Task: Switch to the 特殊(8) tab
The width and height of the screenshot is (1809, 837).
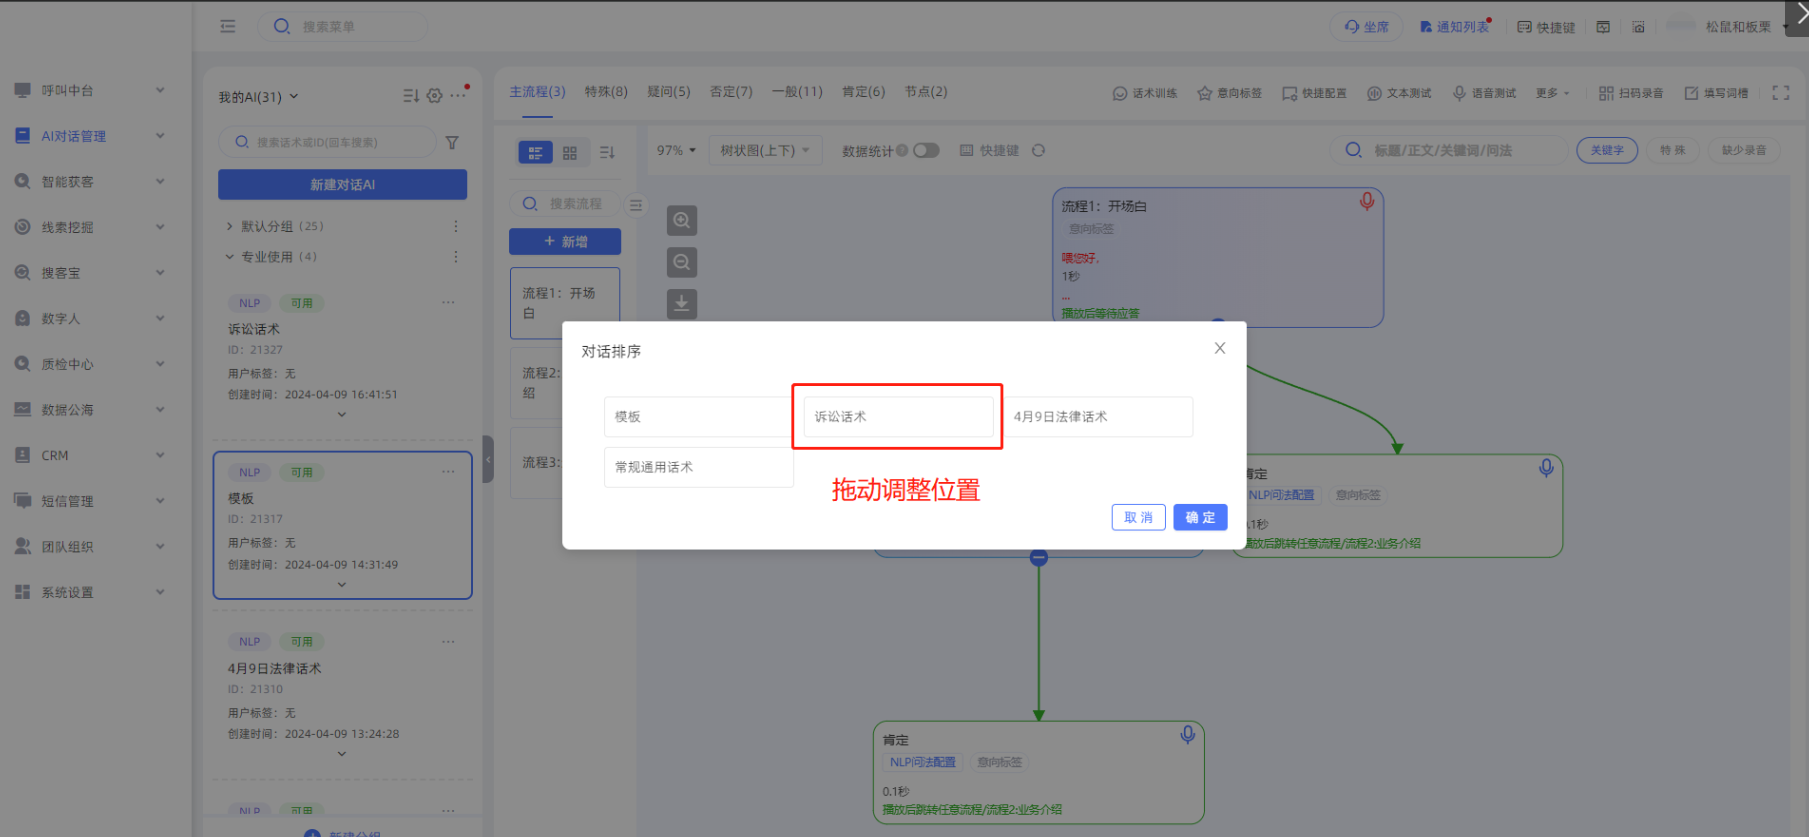Action: pyautogui.click(x=606, y=92)
